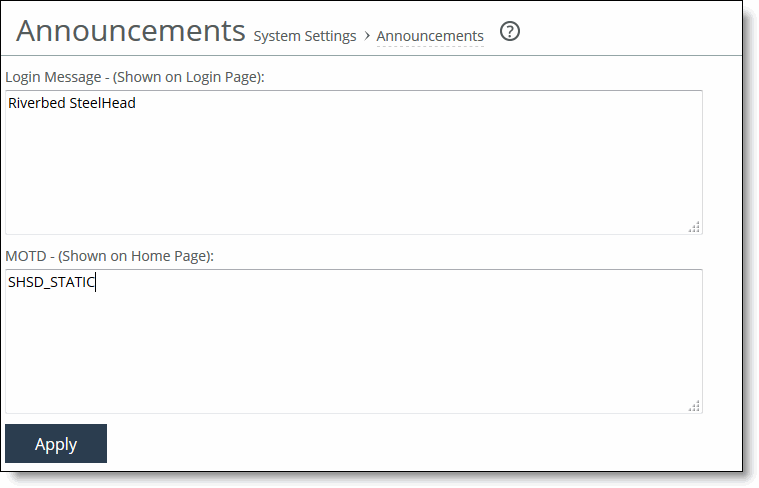Image resolution: width=759 pixels, height=488 pixels.
Task: Place cursor in word SteelHead
Action: point(103,103)
